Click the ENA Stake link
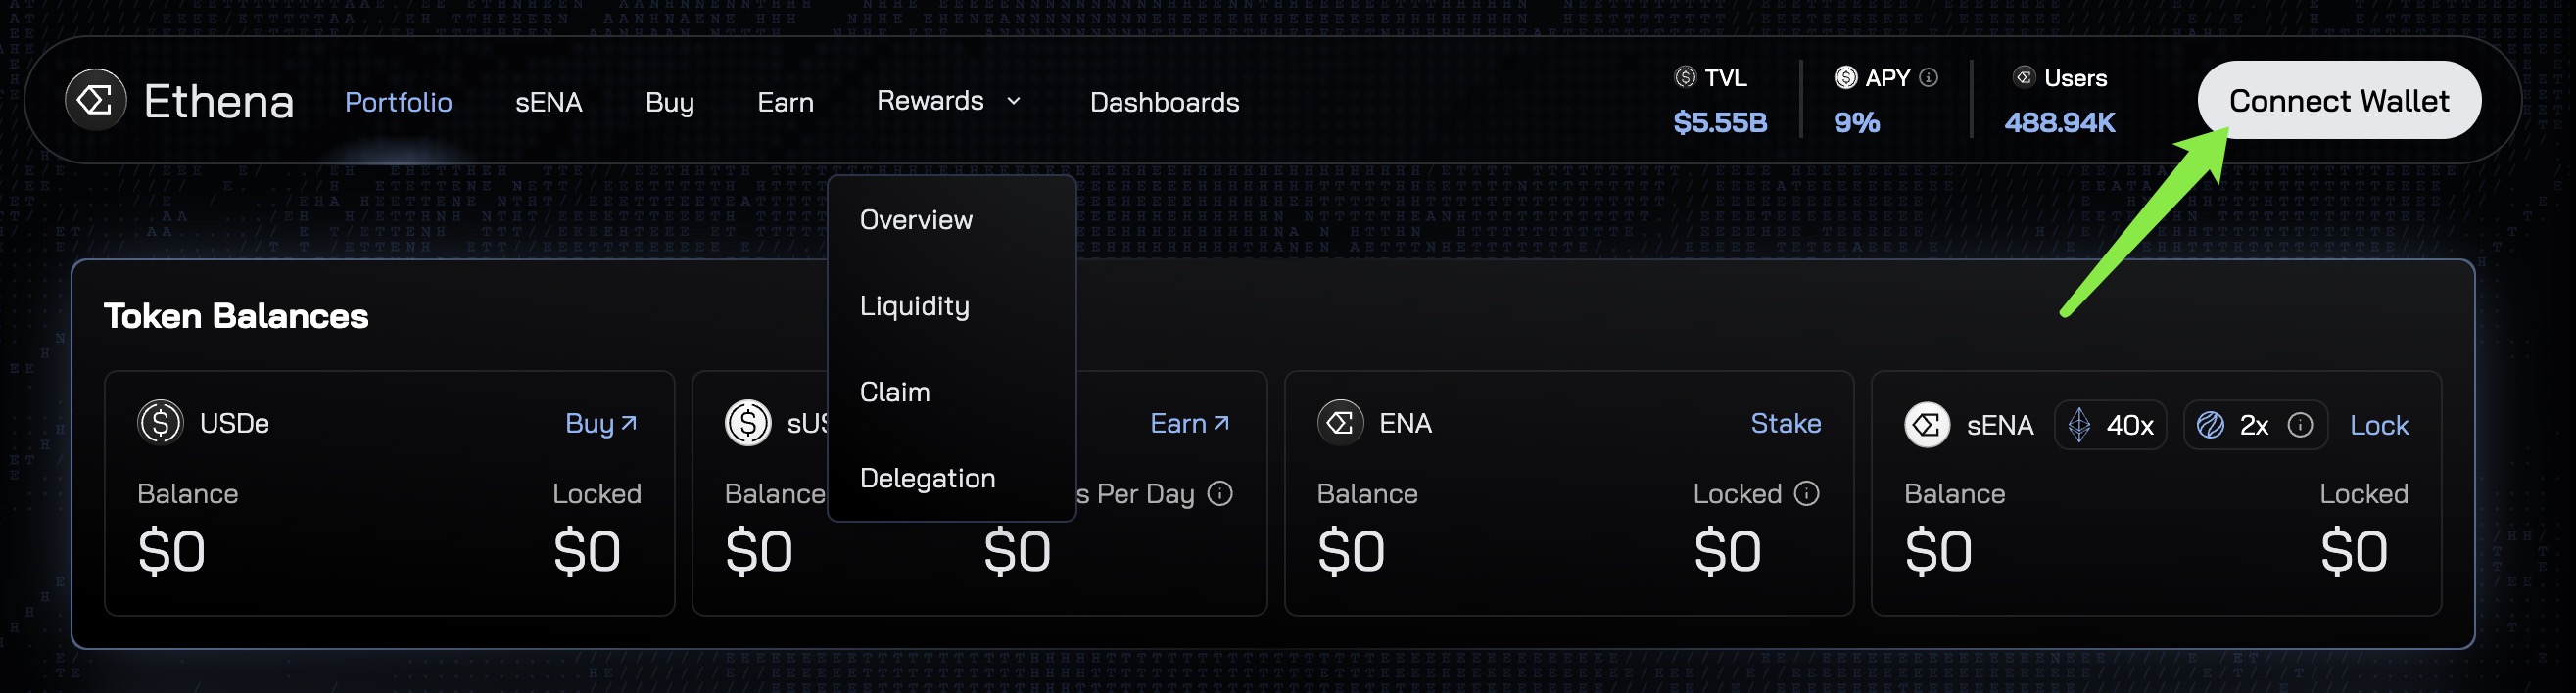 tap(1785, 423)
